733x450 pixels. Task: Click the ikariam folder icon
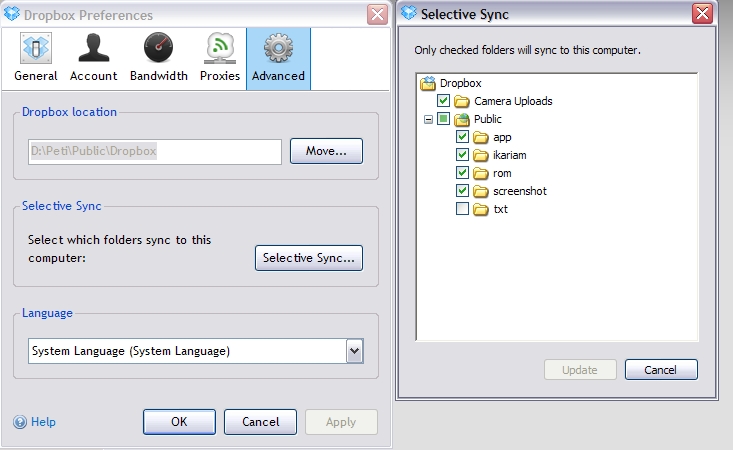(x=481, y=155)
